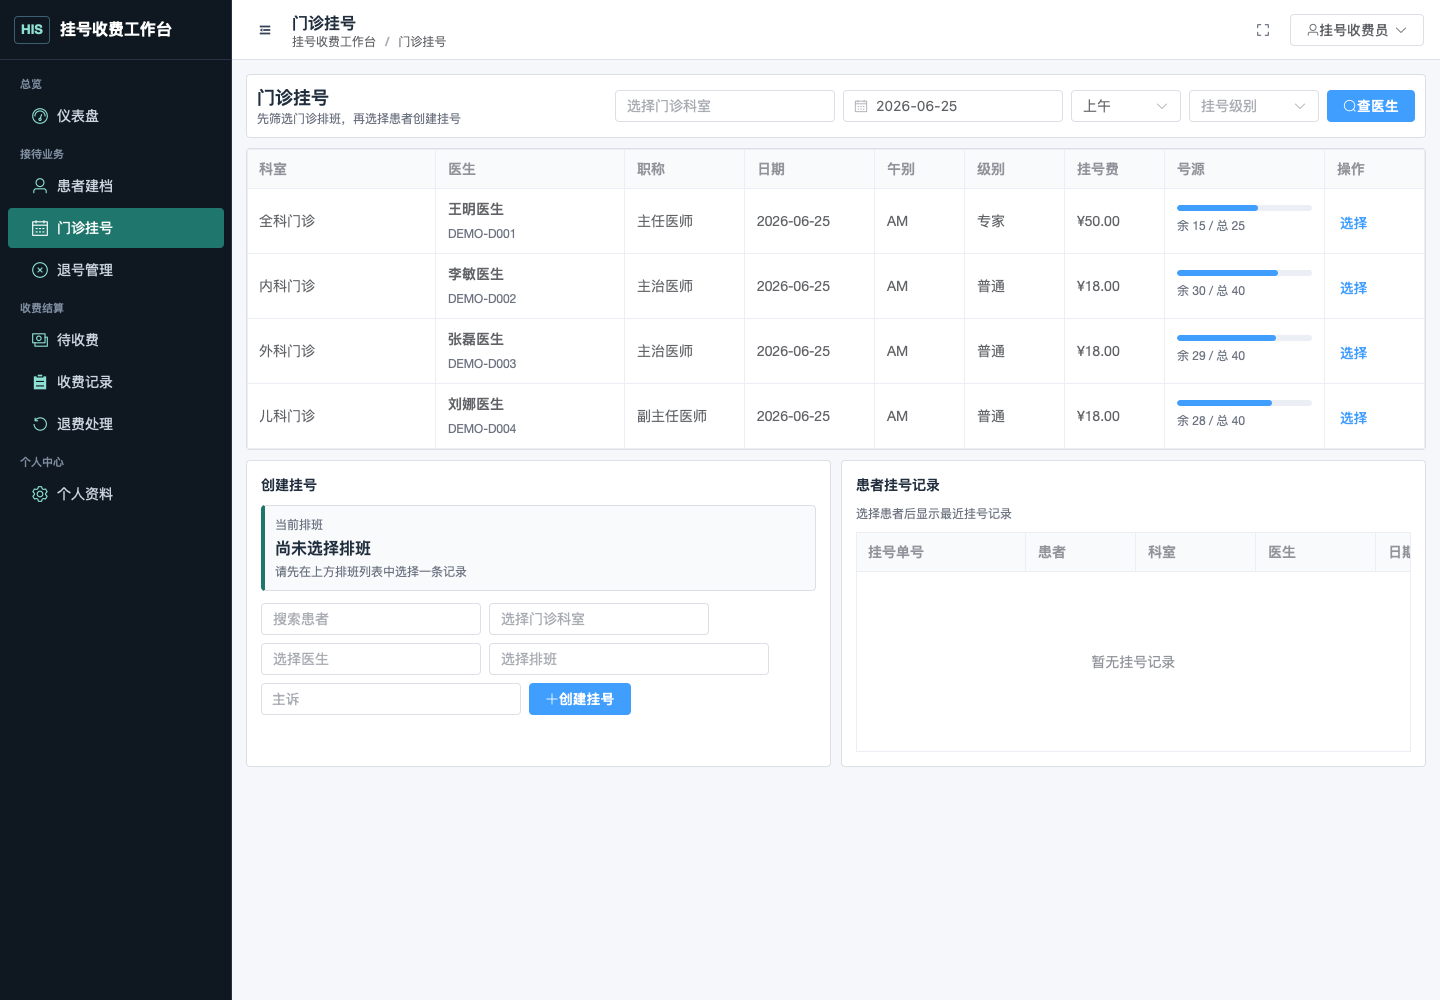Open the 选择医生 dropdown
This screenshot has height=1000, width=1440.
(x=371, y=659)
